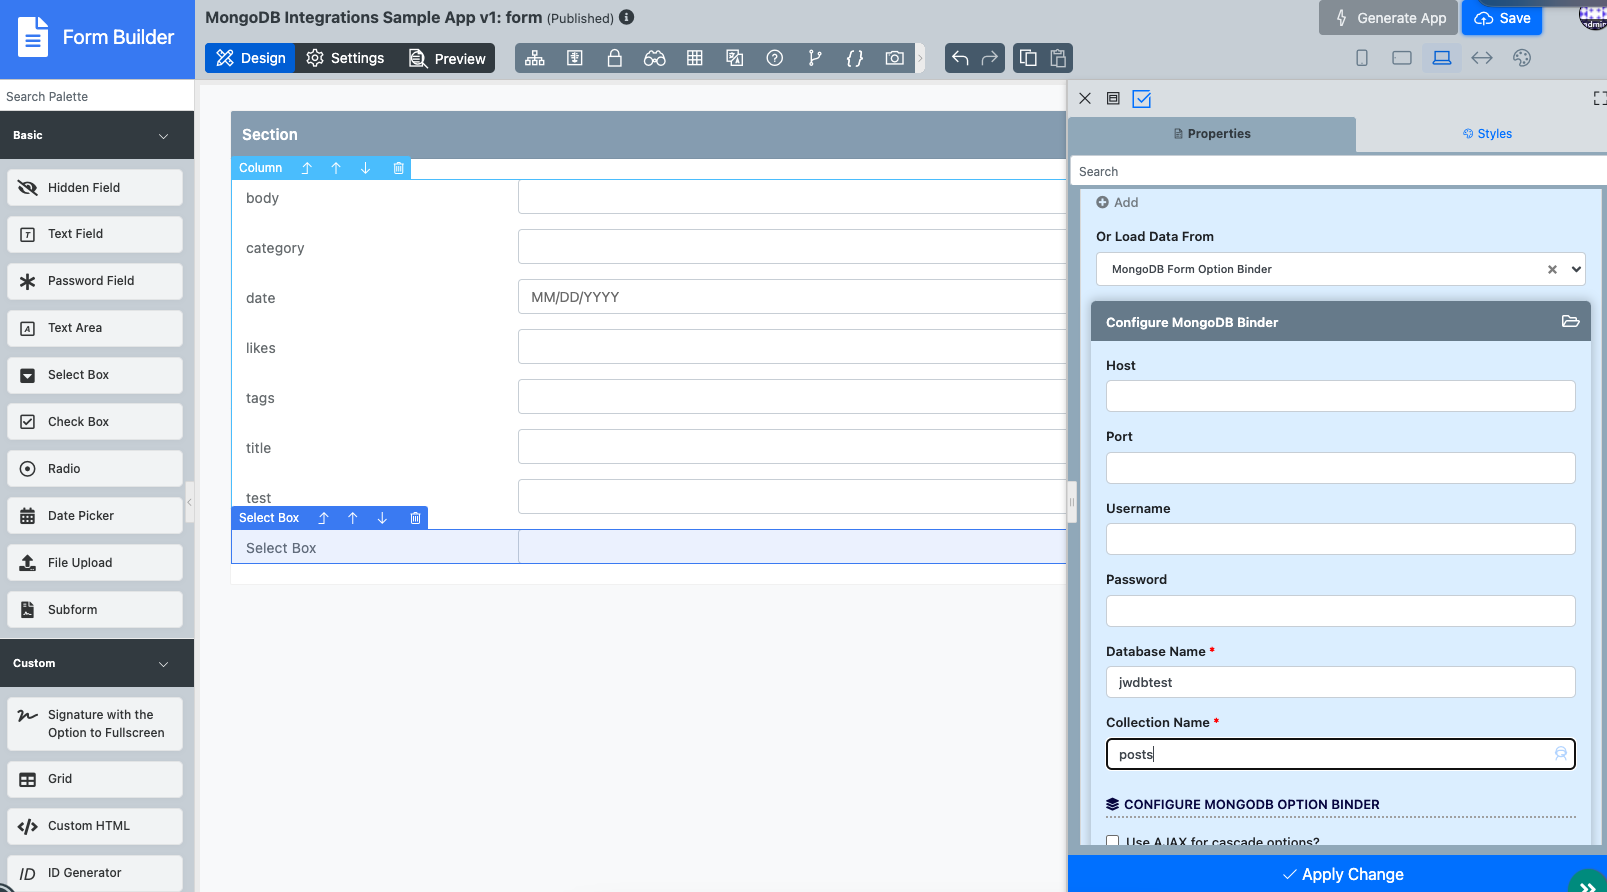Select the Date Picker palette element
1607x892 pixels.
coord(95,516)
